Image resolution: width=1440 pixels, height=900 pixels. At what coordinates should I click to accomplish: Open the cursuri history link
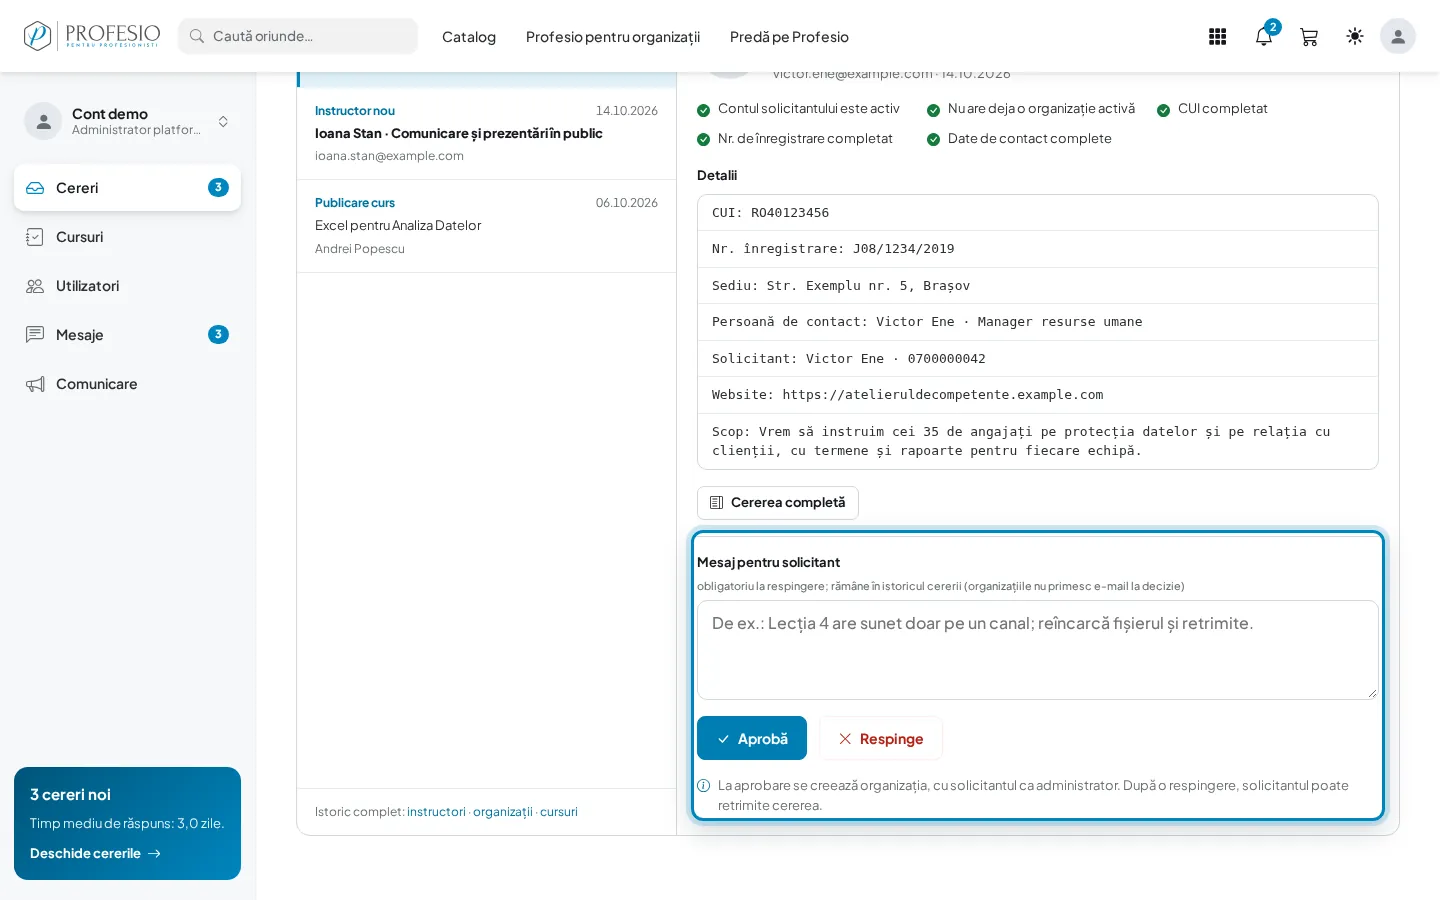559,812
